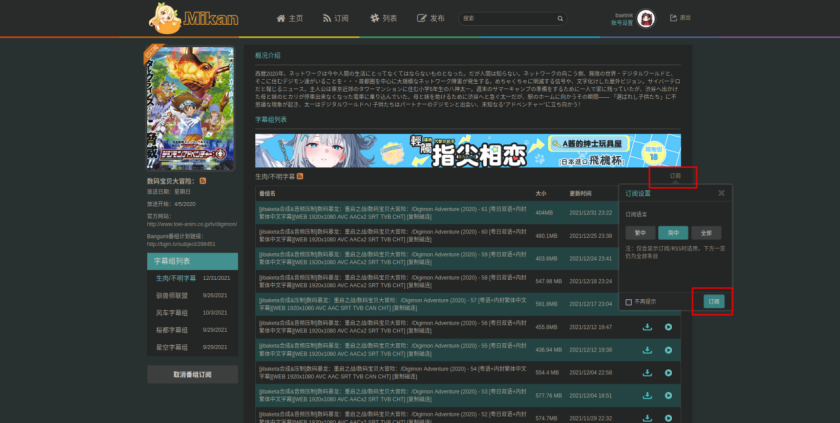Open the Digimon Adventure episode 59 entry
840x423 pixels.
point(393,258)
